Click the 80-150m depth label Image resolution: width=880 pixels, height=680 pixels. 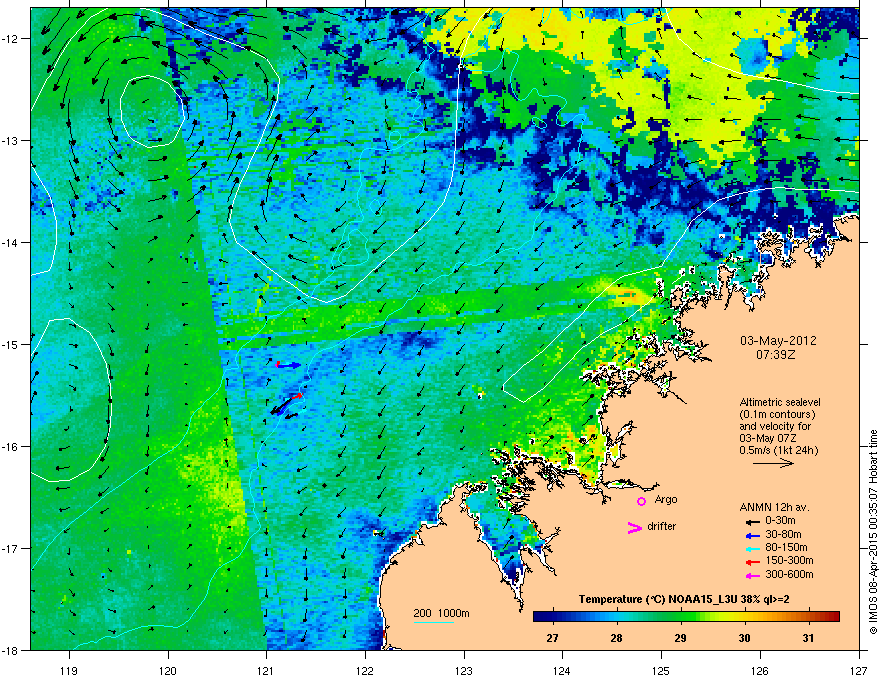[x=786, y=548]
